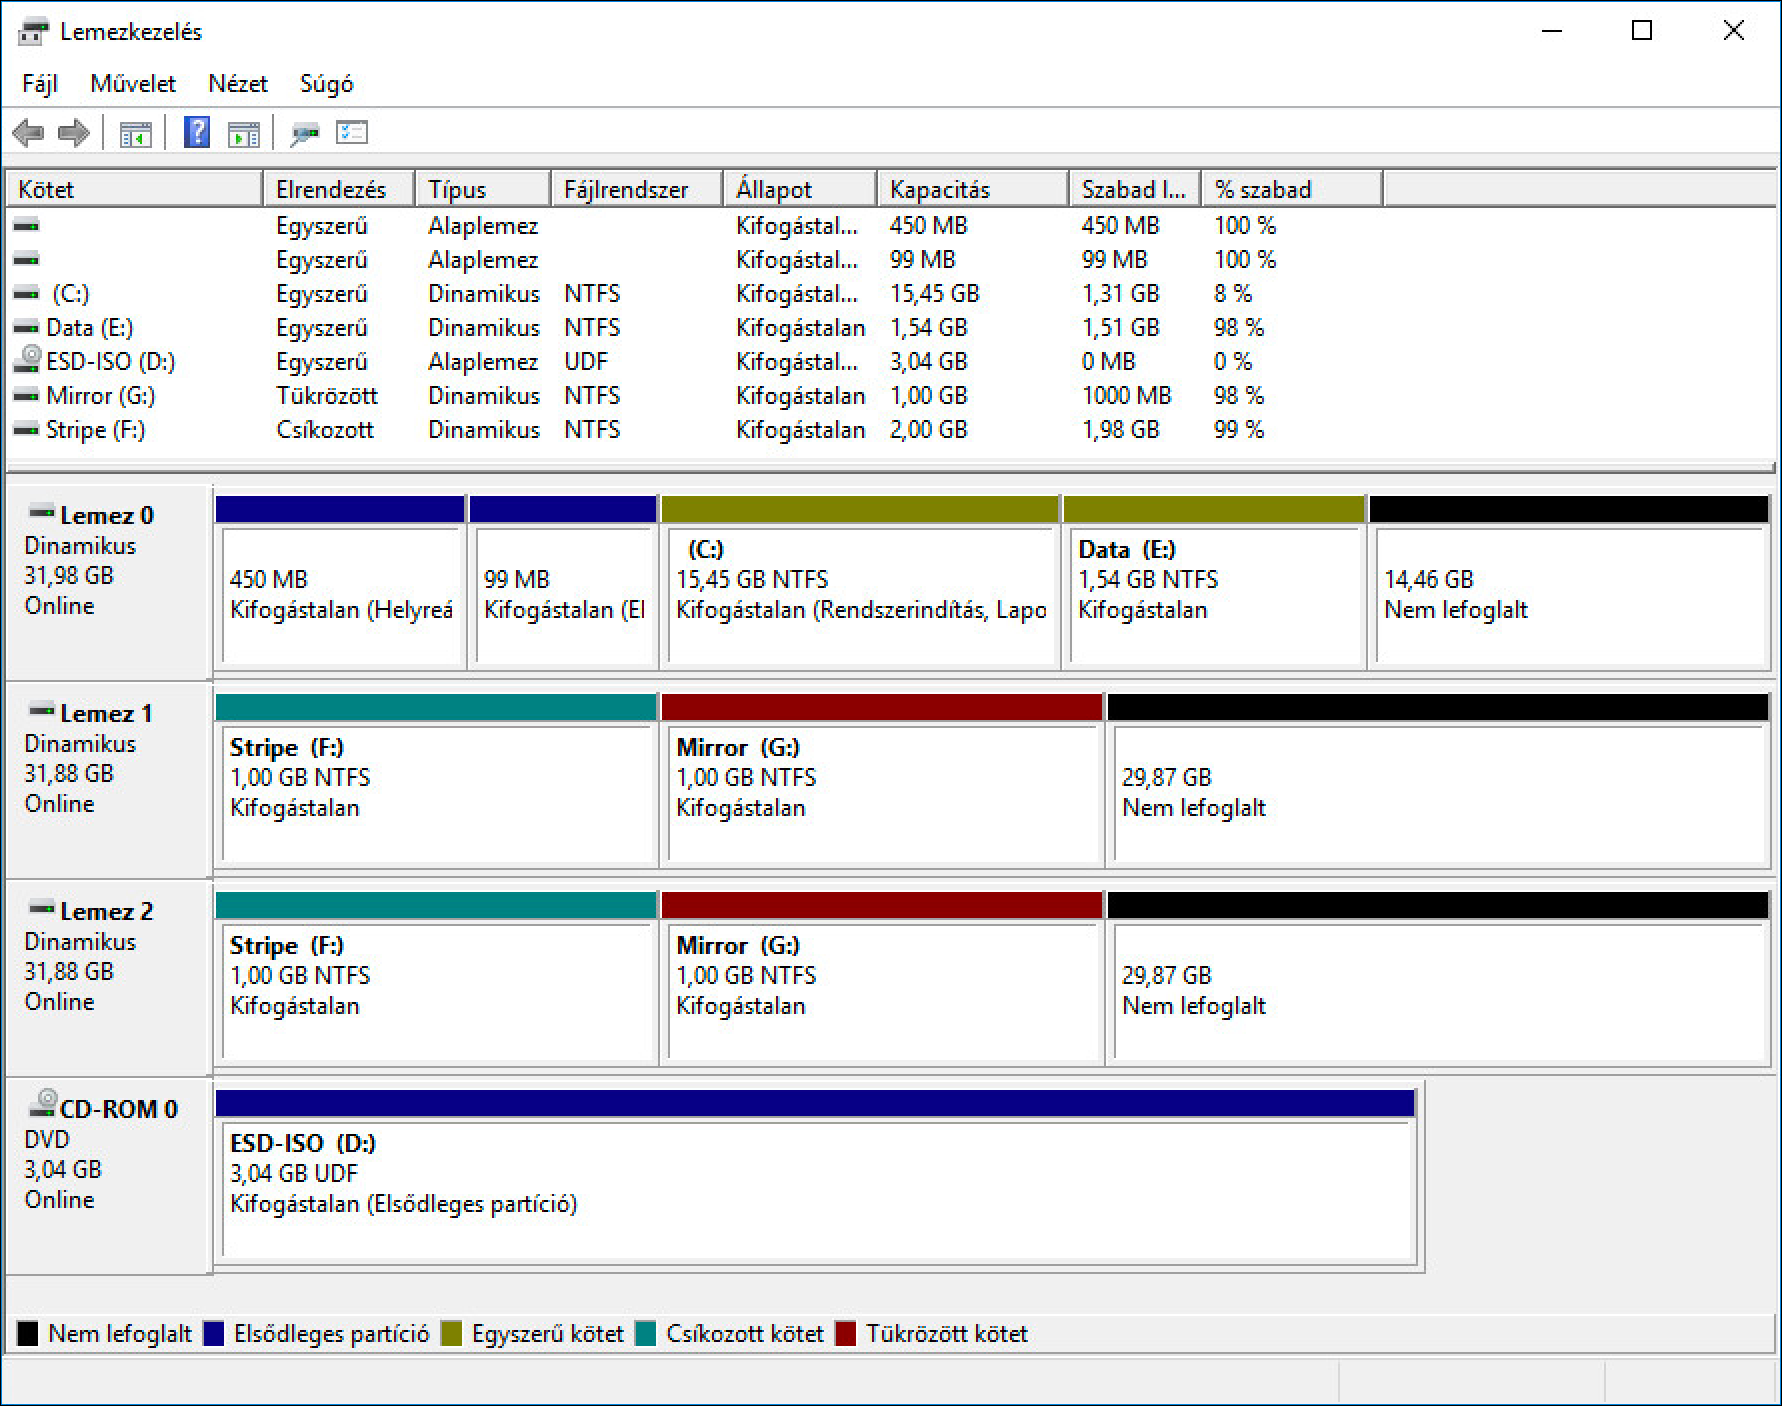Click the disk icon beside Lemez 2
1782x1406 pixels.
[x=42, y=908]
